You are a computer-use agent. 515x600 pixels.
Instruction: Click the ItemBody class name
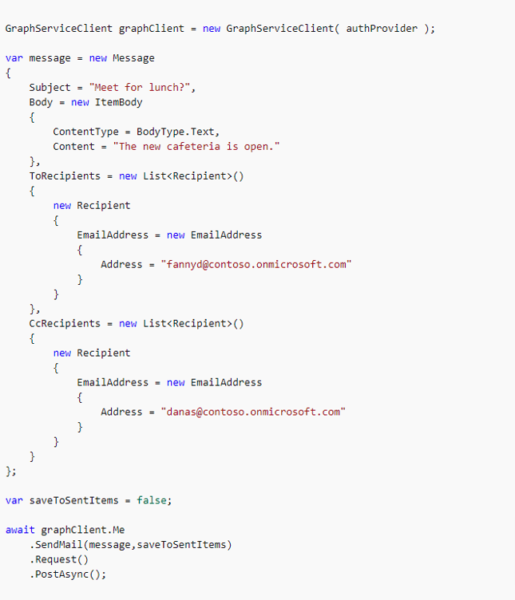click(119, 103)
